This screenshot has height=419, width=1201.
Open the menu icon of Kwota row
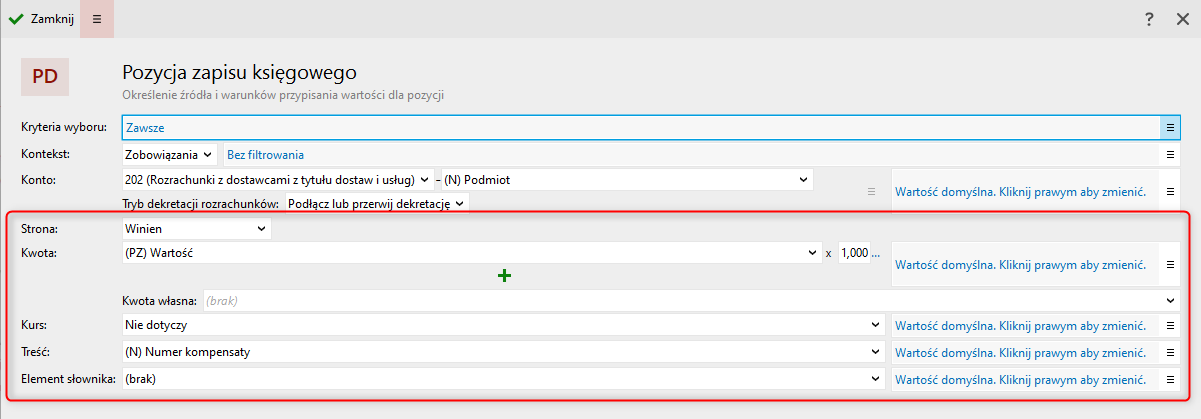1169,265
